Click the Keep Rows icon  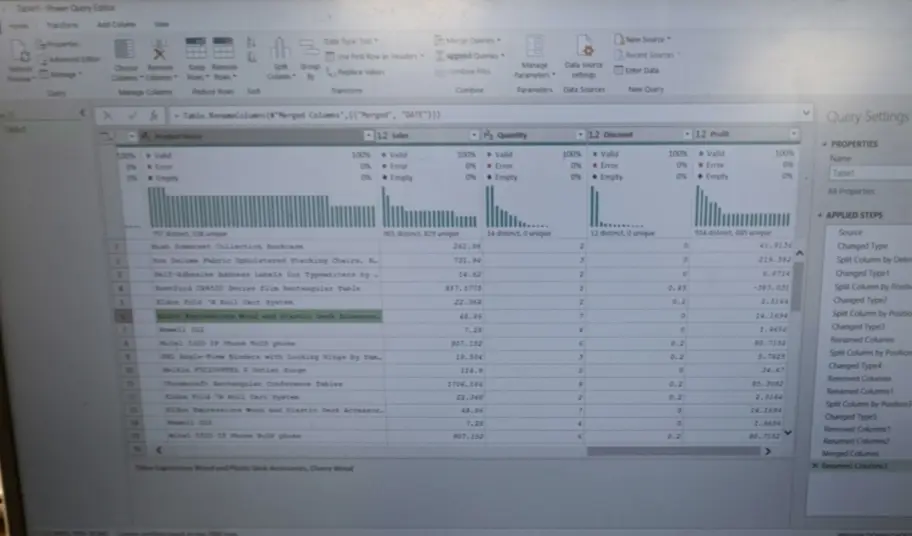click(195, 48)
